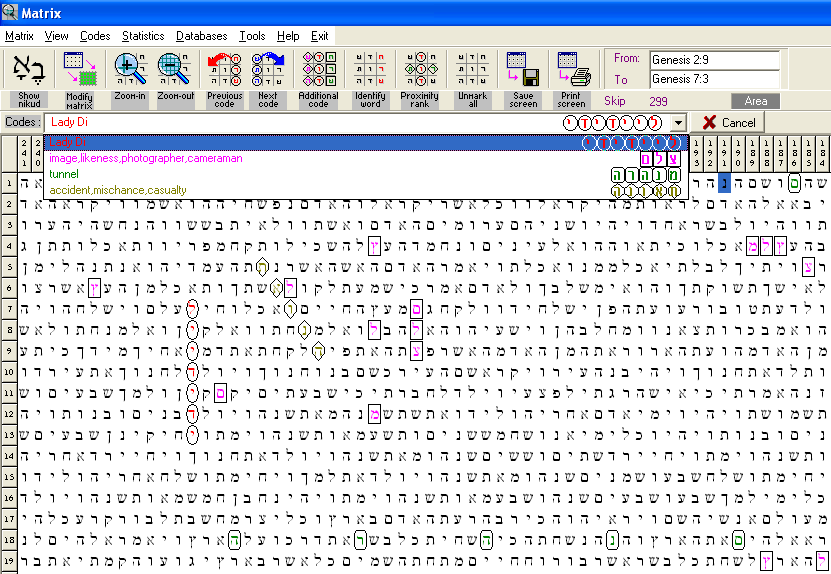Open the Matrix menu
The width and height of the screenshot is (831, 574).
coord(19,36)
